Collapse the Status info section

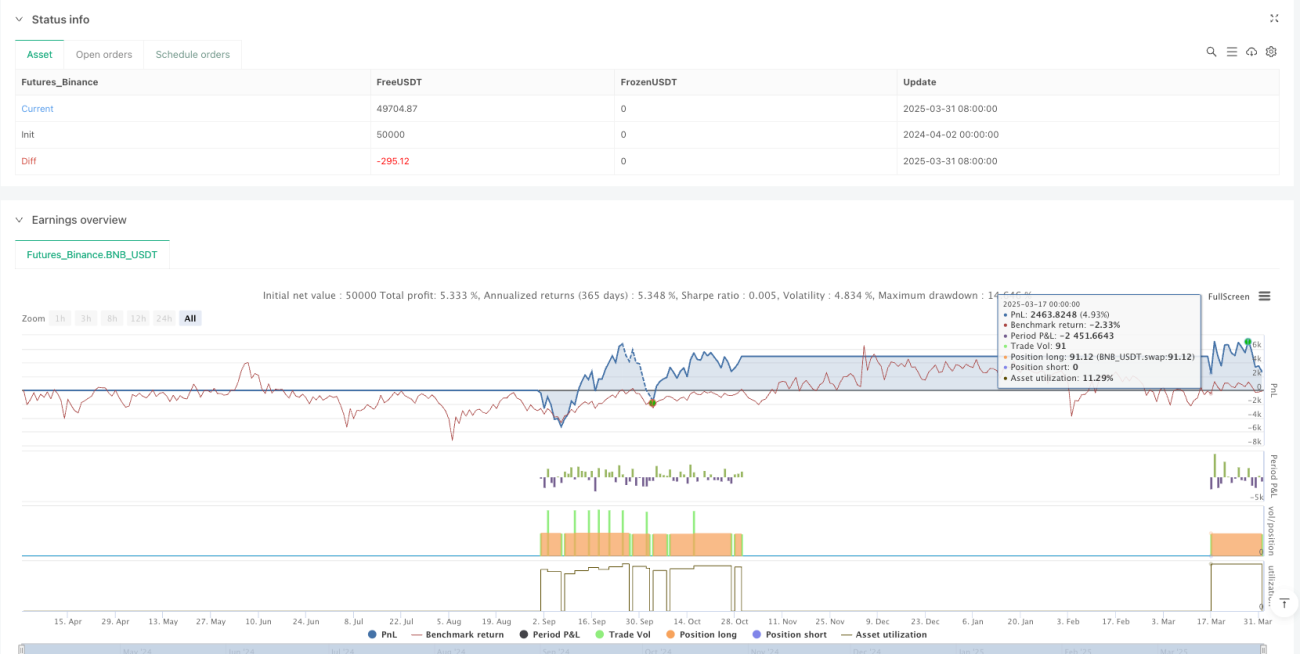(19, 19)
